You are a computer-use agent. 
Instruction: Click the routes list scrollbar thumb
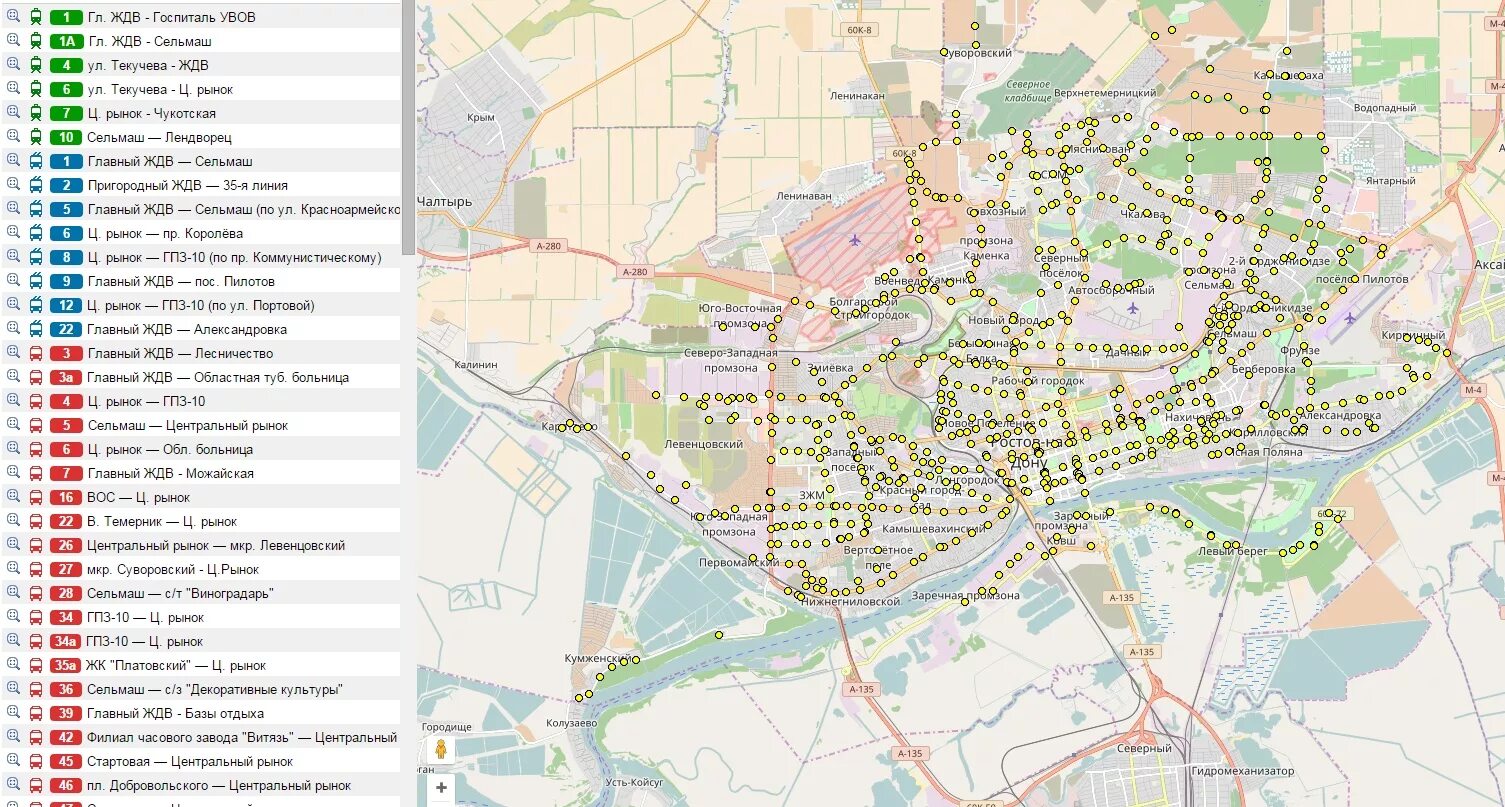click(x=408, y=125)
